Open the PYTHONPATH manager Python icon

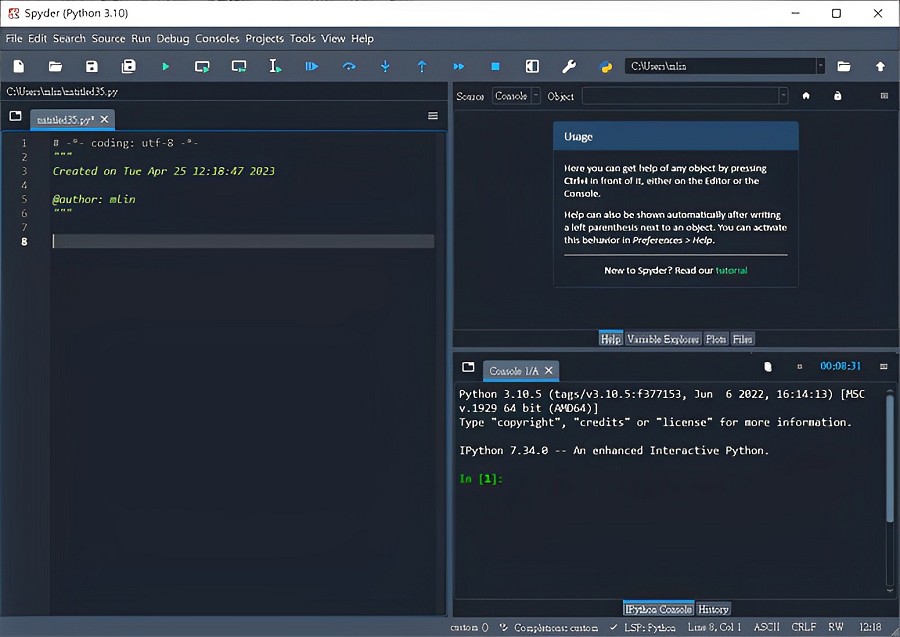(606, 66)
